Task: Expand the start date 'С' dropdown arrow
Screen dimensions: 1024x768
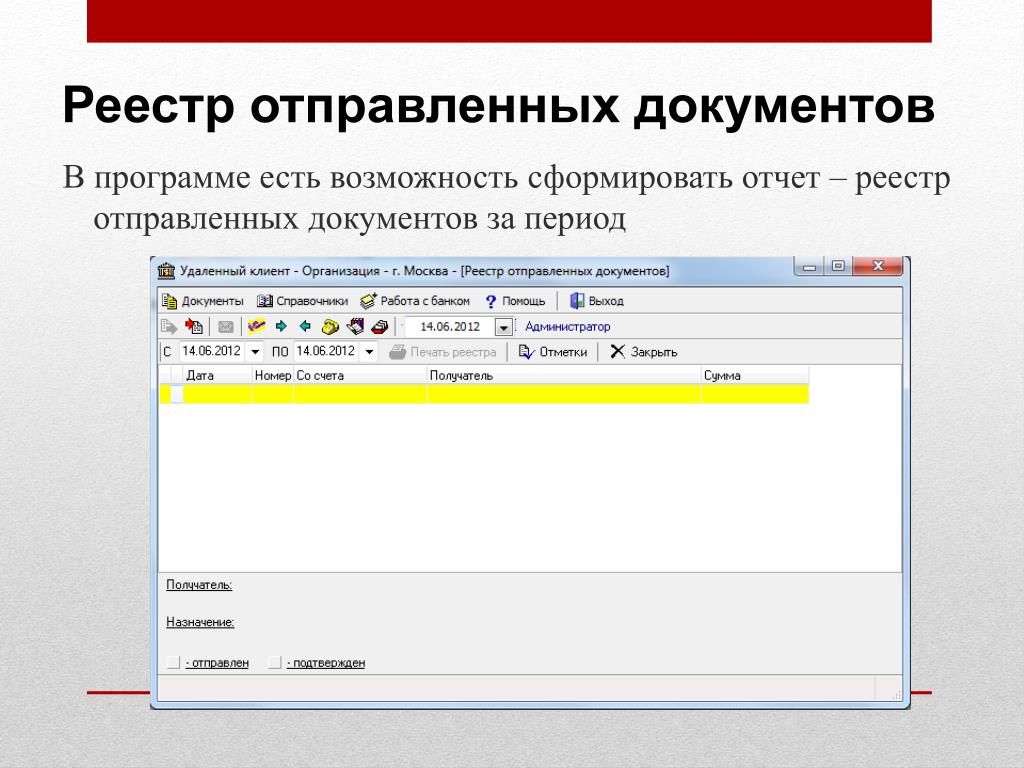Action: pyautogui.click(x=255, y=352)
